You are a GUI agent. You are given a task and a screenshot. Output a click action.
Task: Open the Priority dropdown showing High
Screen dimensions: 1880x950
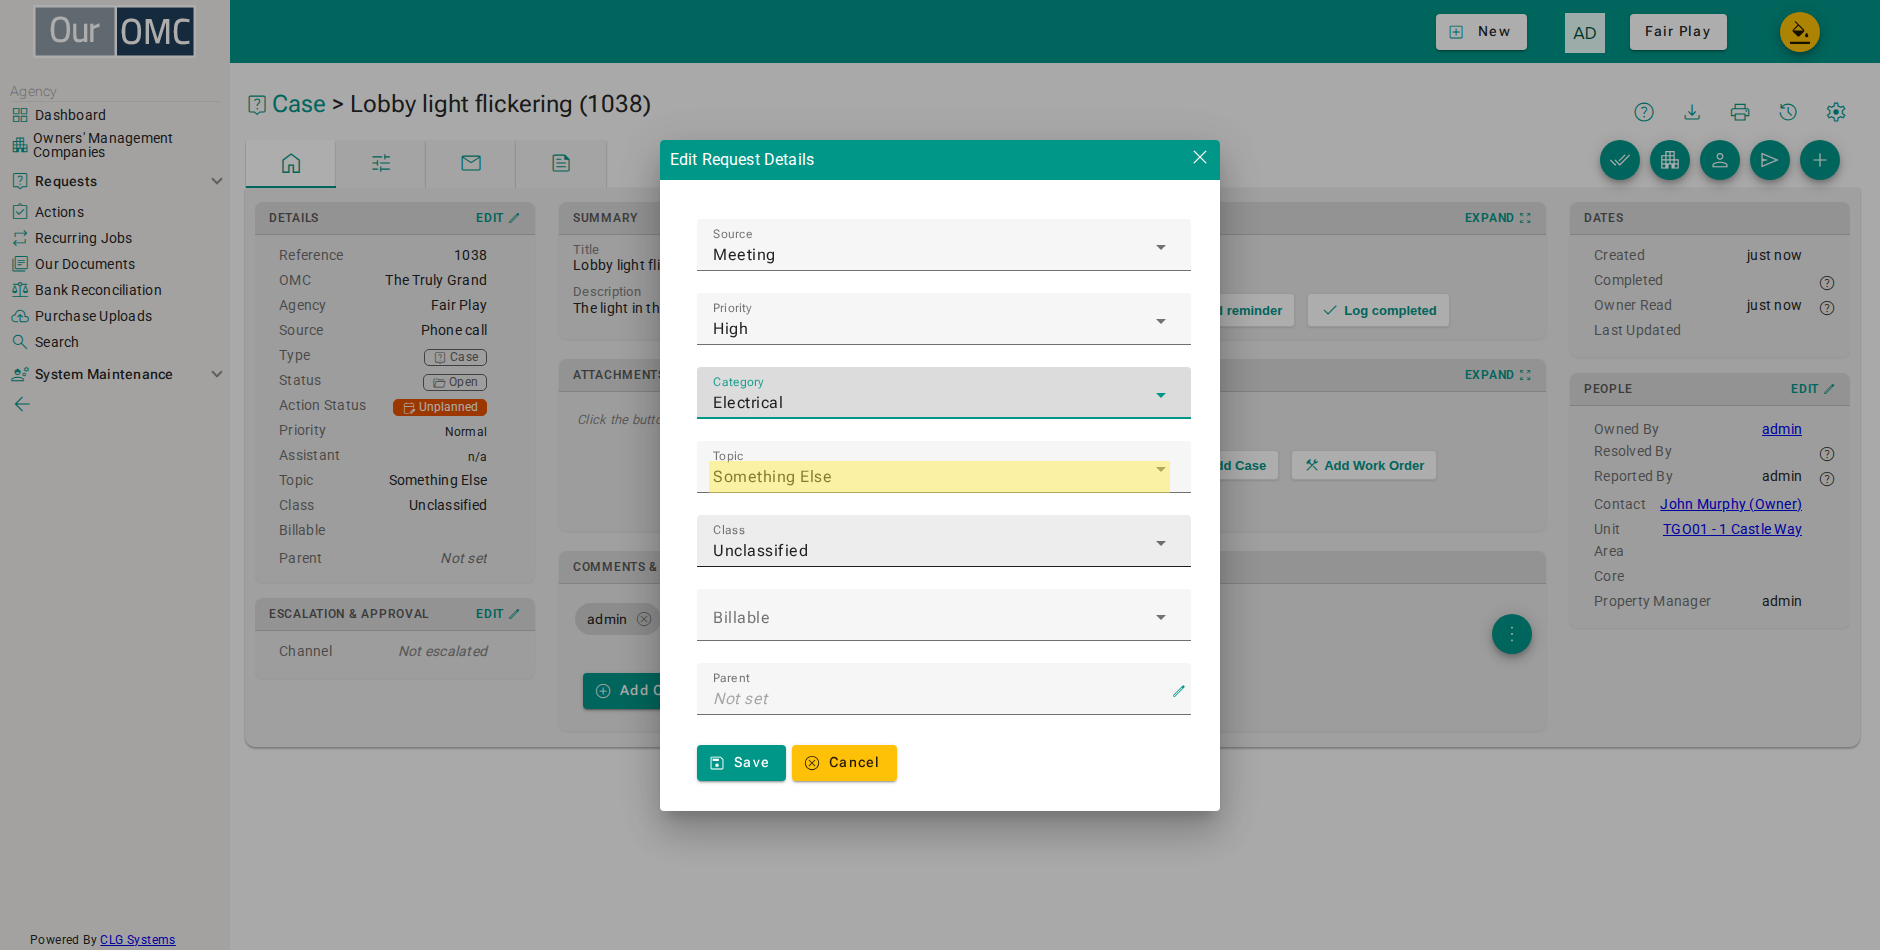(x=943, y=319)
